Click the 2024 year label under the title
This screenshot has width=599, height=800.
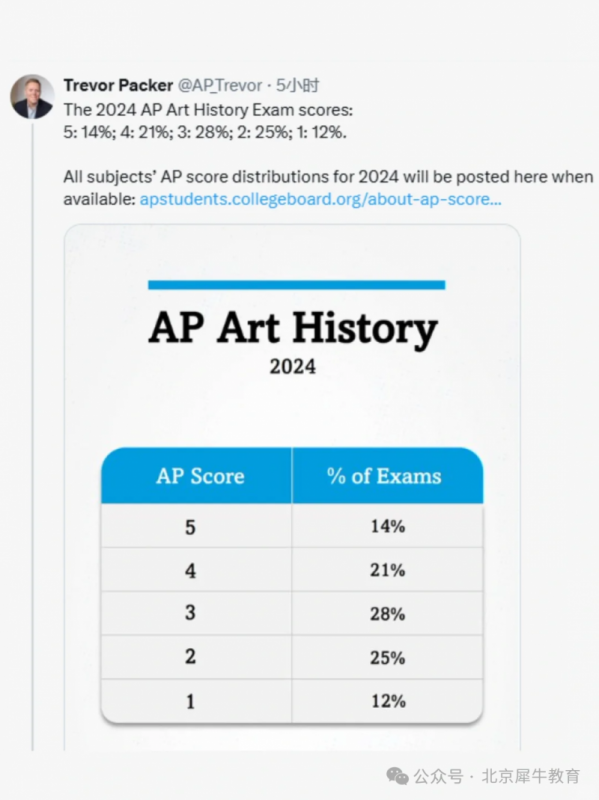pos(293,366)
